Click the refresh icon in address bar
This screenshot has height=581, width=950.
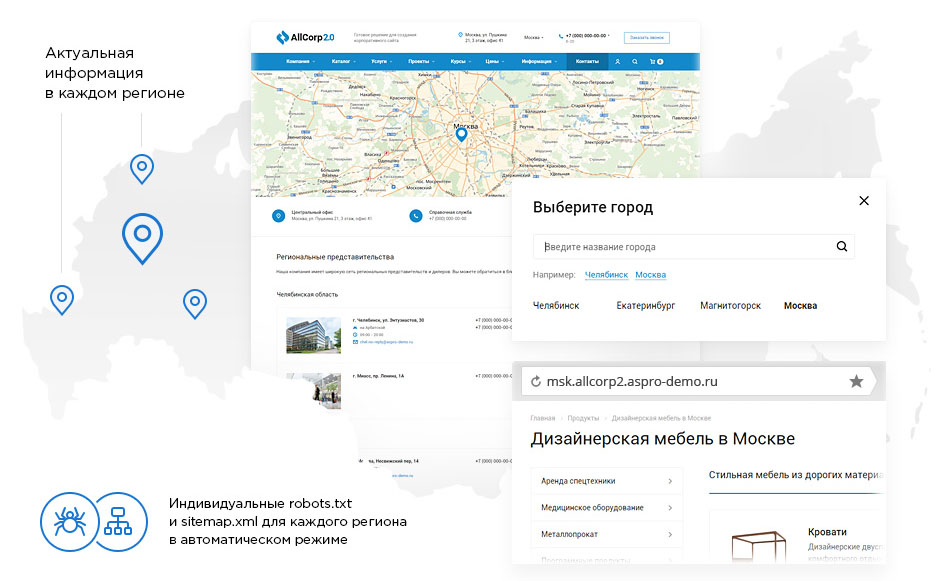(x=536, y=382)
